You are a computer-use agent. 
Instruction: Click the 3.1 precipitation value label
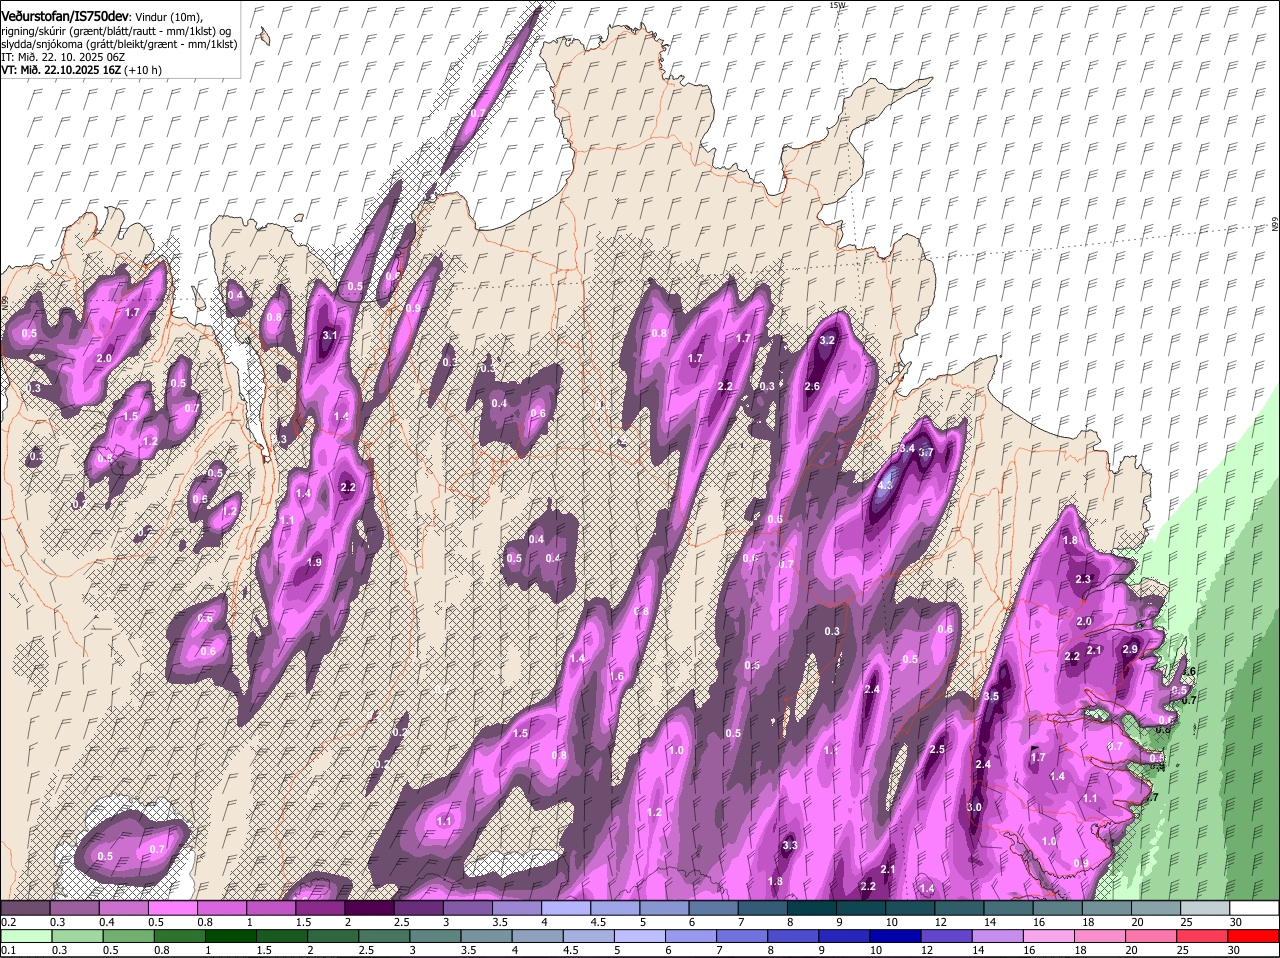tap(330, 336)
